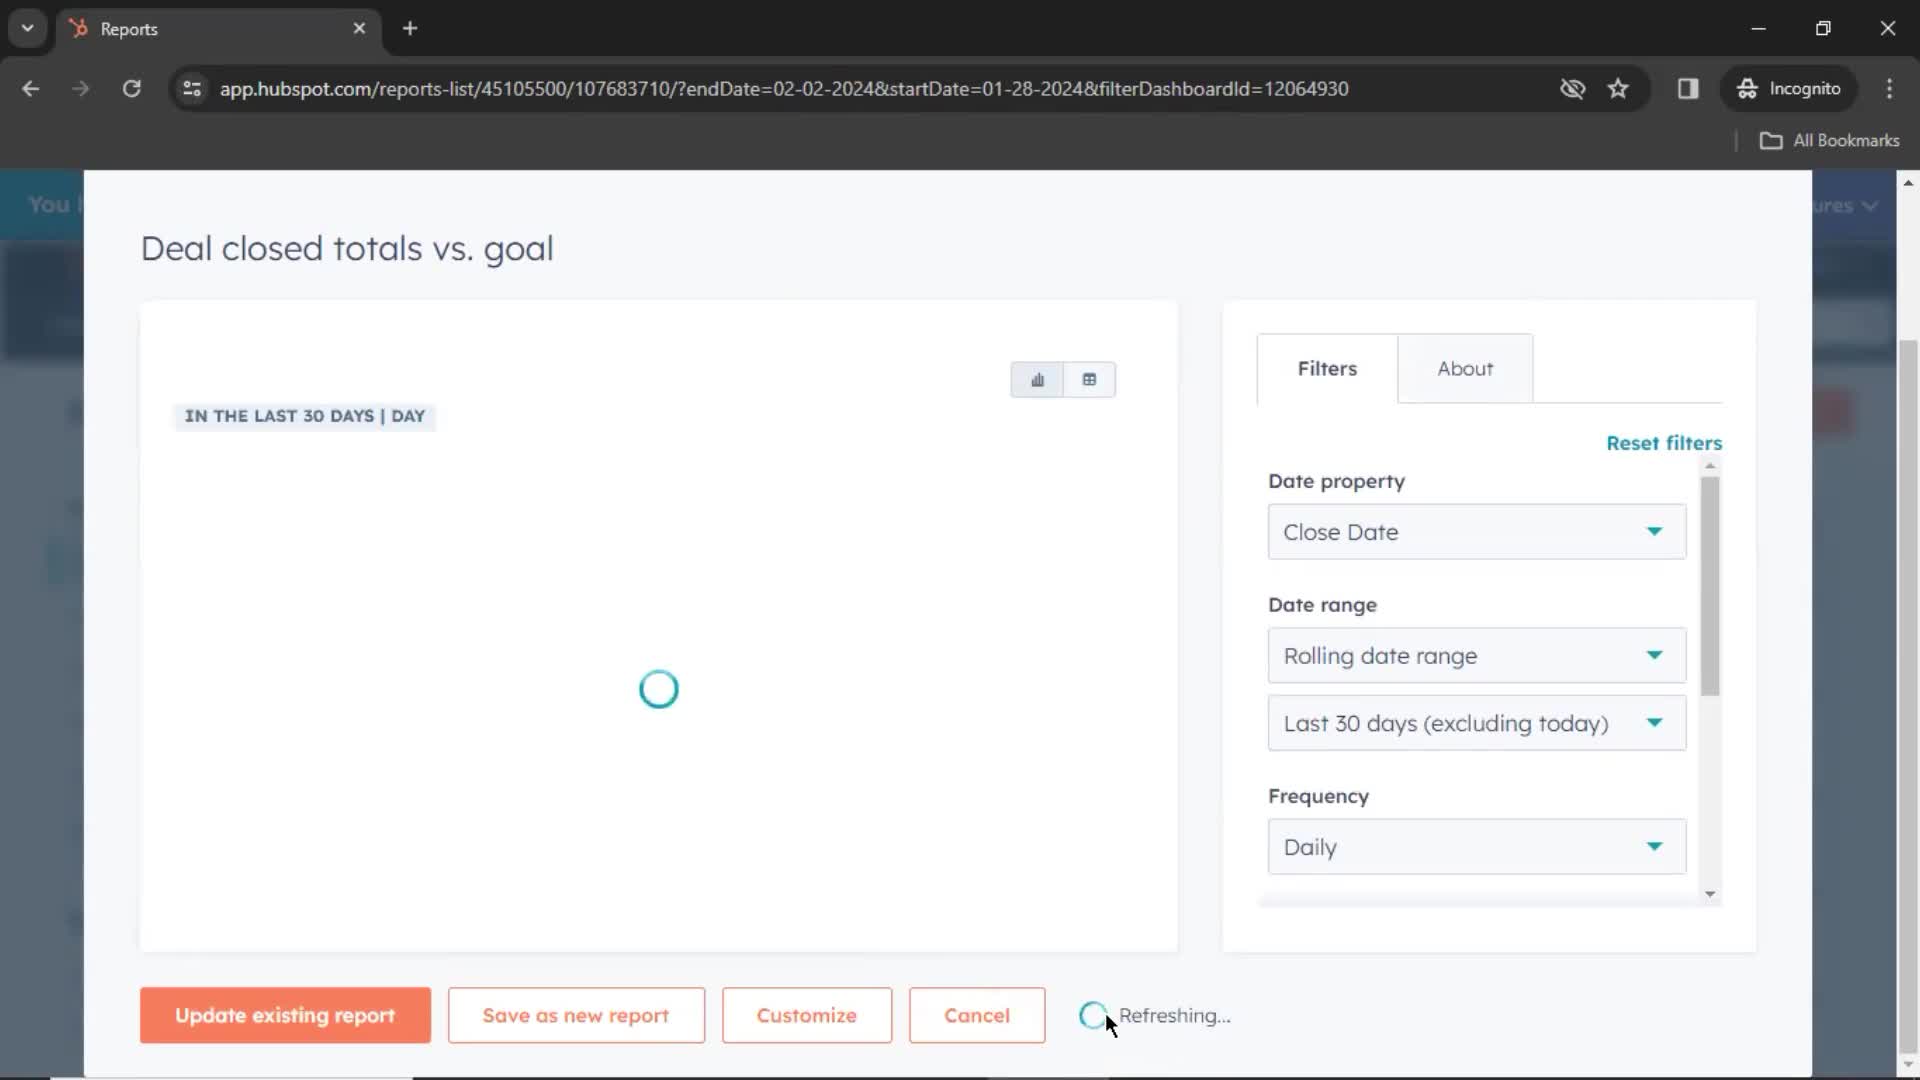This screenshot has height=1080, width=1920.
Task: Click the Cancel button
Action: 976,1014
